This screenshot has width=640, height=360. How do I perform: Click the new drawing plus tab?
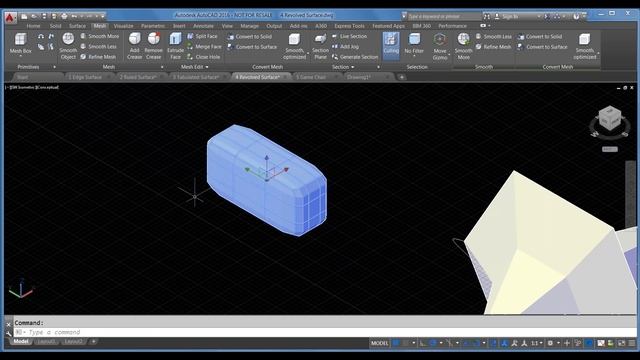coord(402,77)
